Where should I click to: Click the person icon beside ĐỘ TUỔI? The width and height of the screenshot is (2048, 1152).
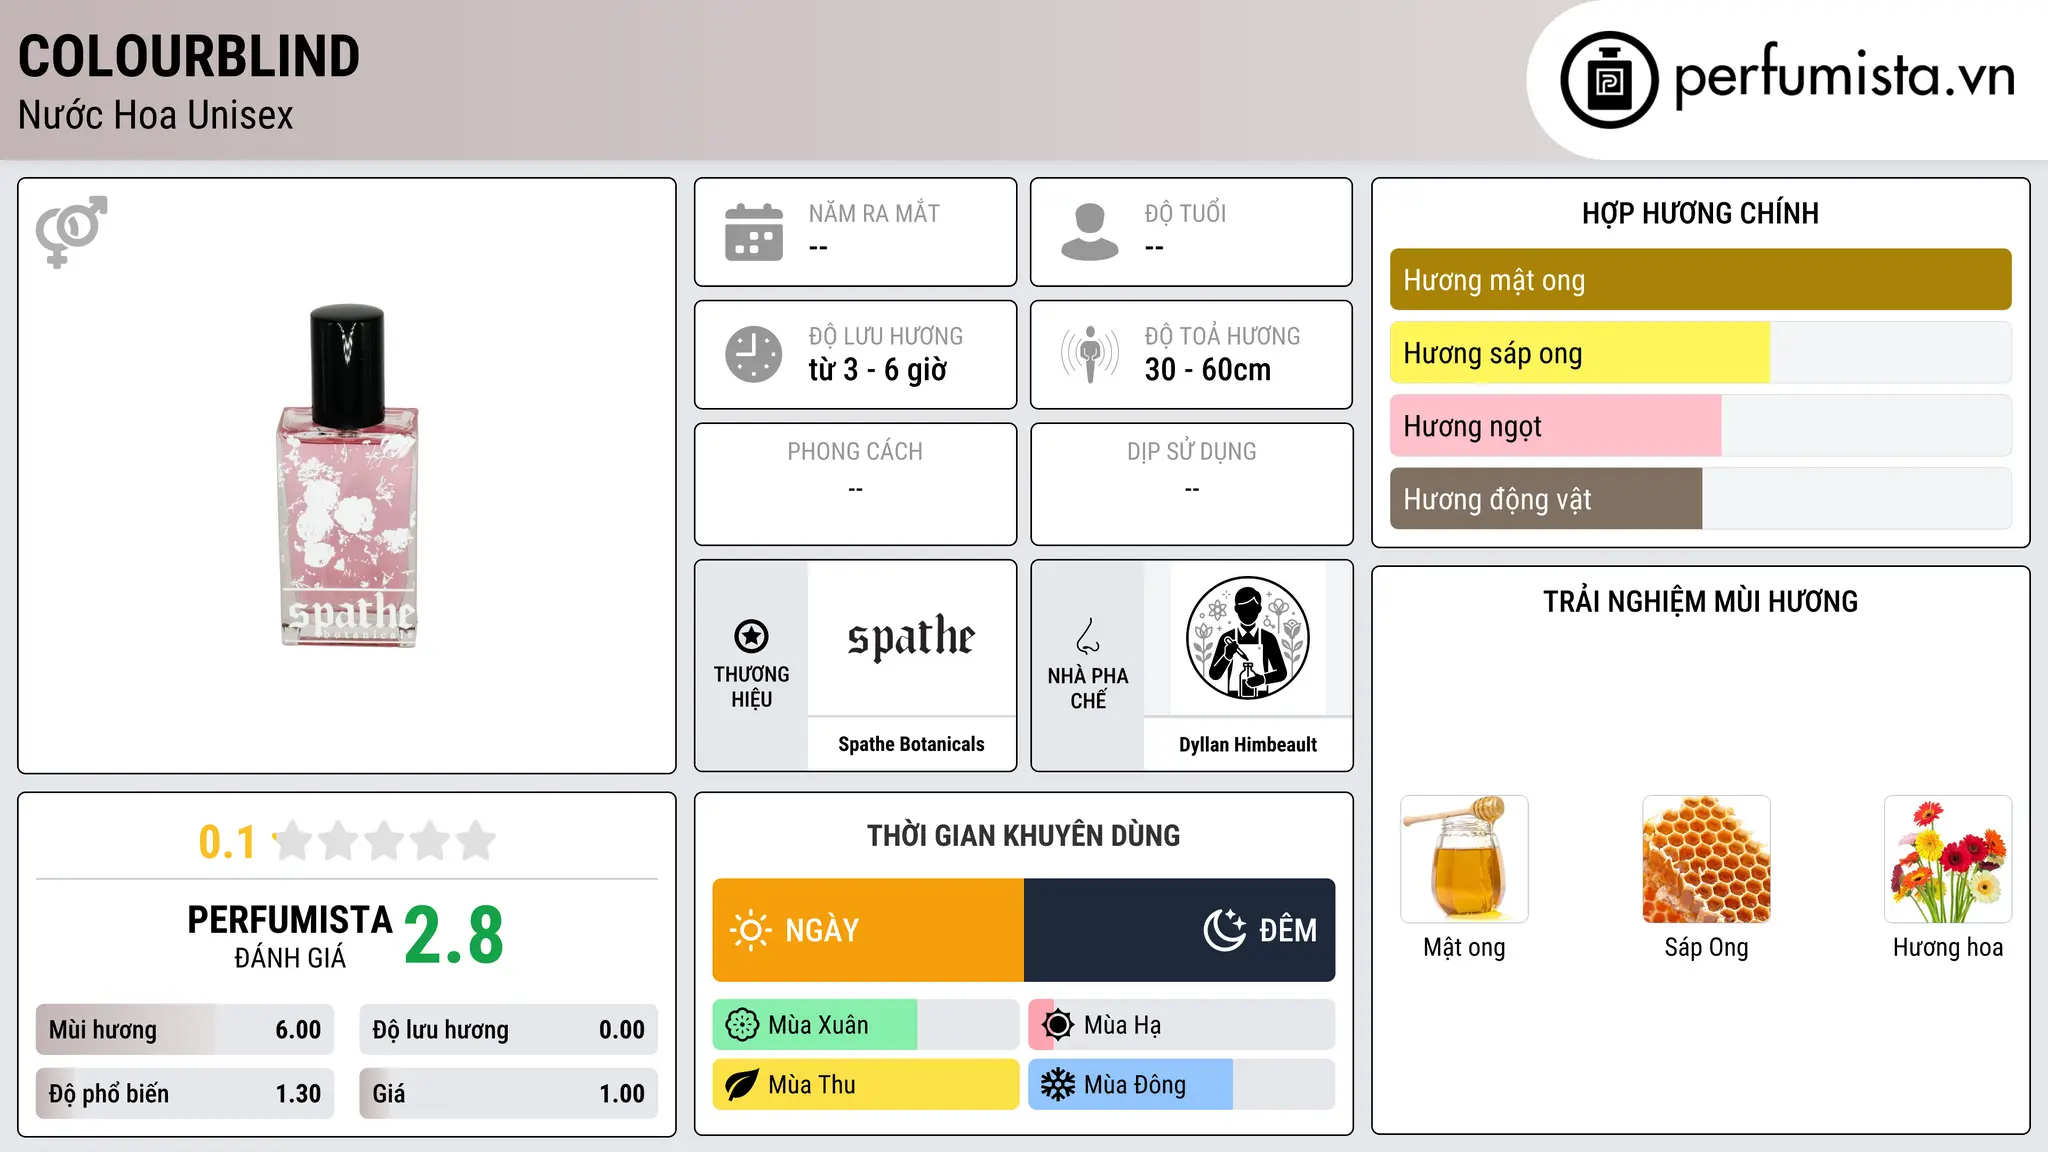1090,232
